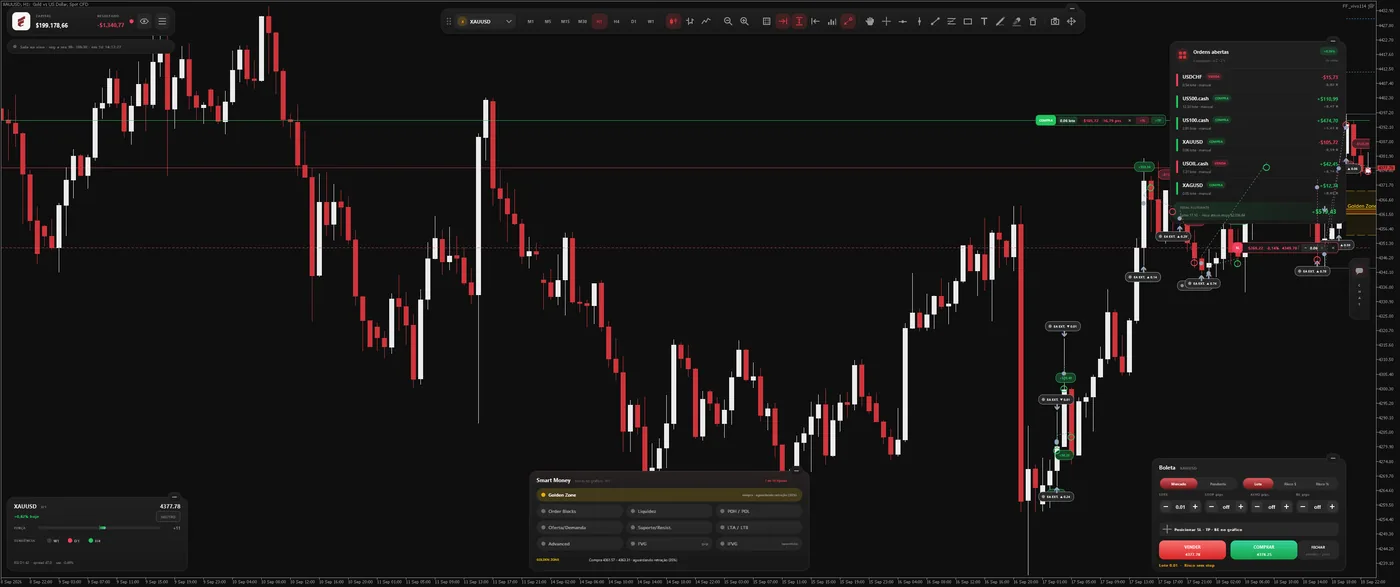Viewport: 1400px width, 587px height.
Task: Toggle chart auto-scroll arrow icon
Action: (783, 21)
